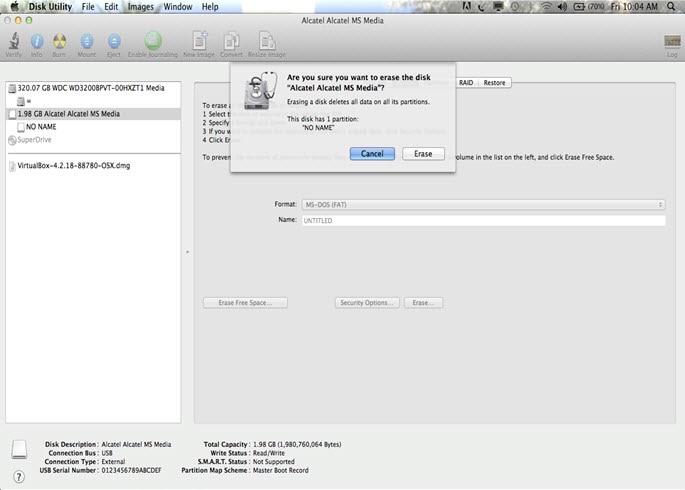
Task: Click the Master Boot Record value
Action: 280,471
